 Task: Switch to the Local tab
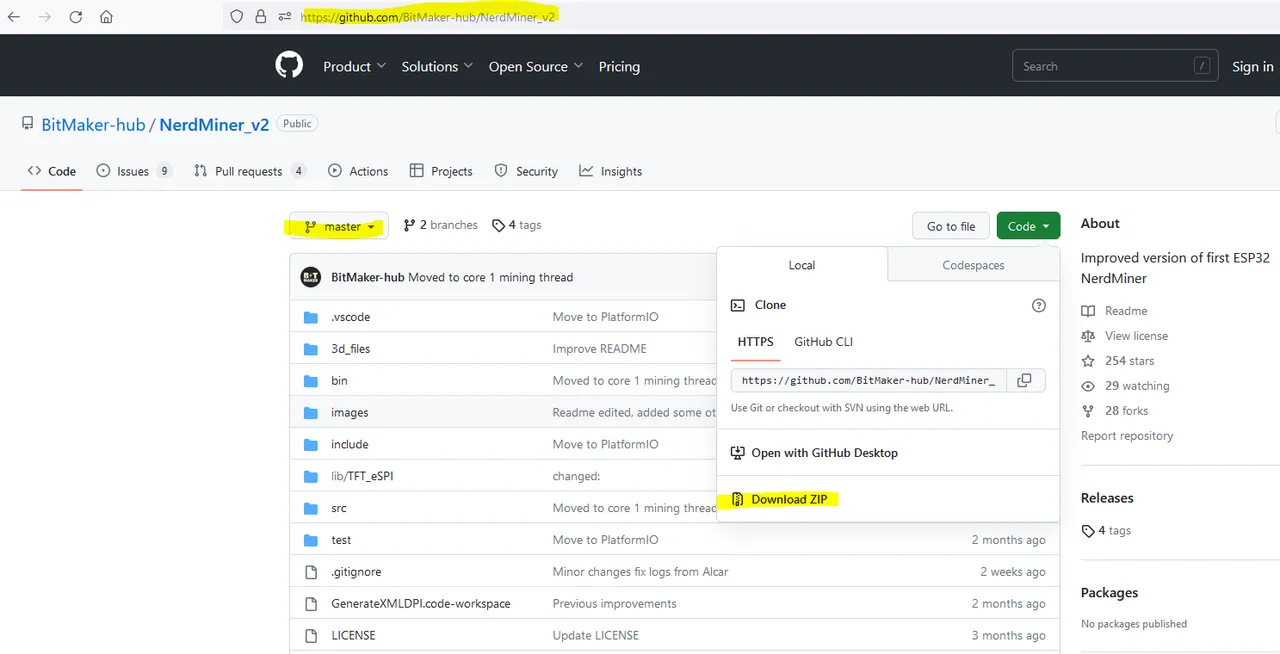(x=802, y=265)
